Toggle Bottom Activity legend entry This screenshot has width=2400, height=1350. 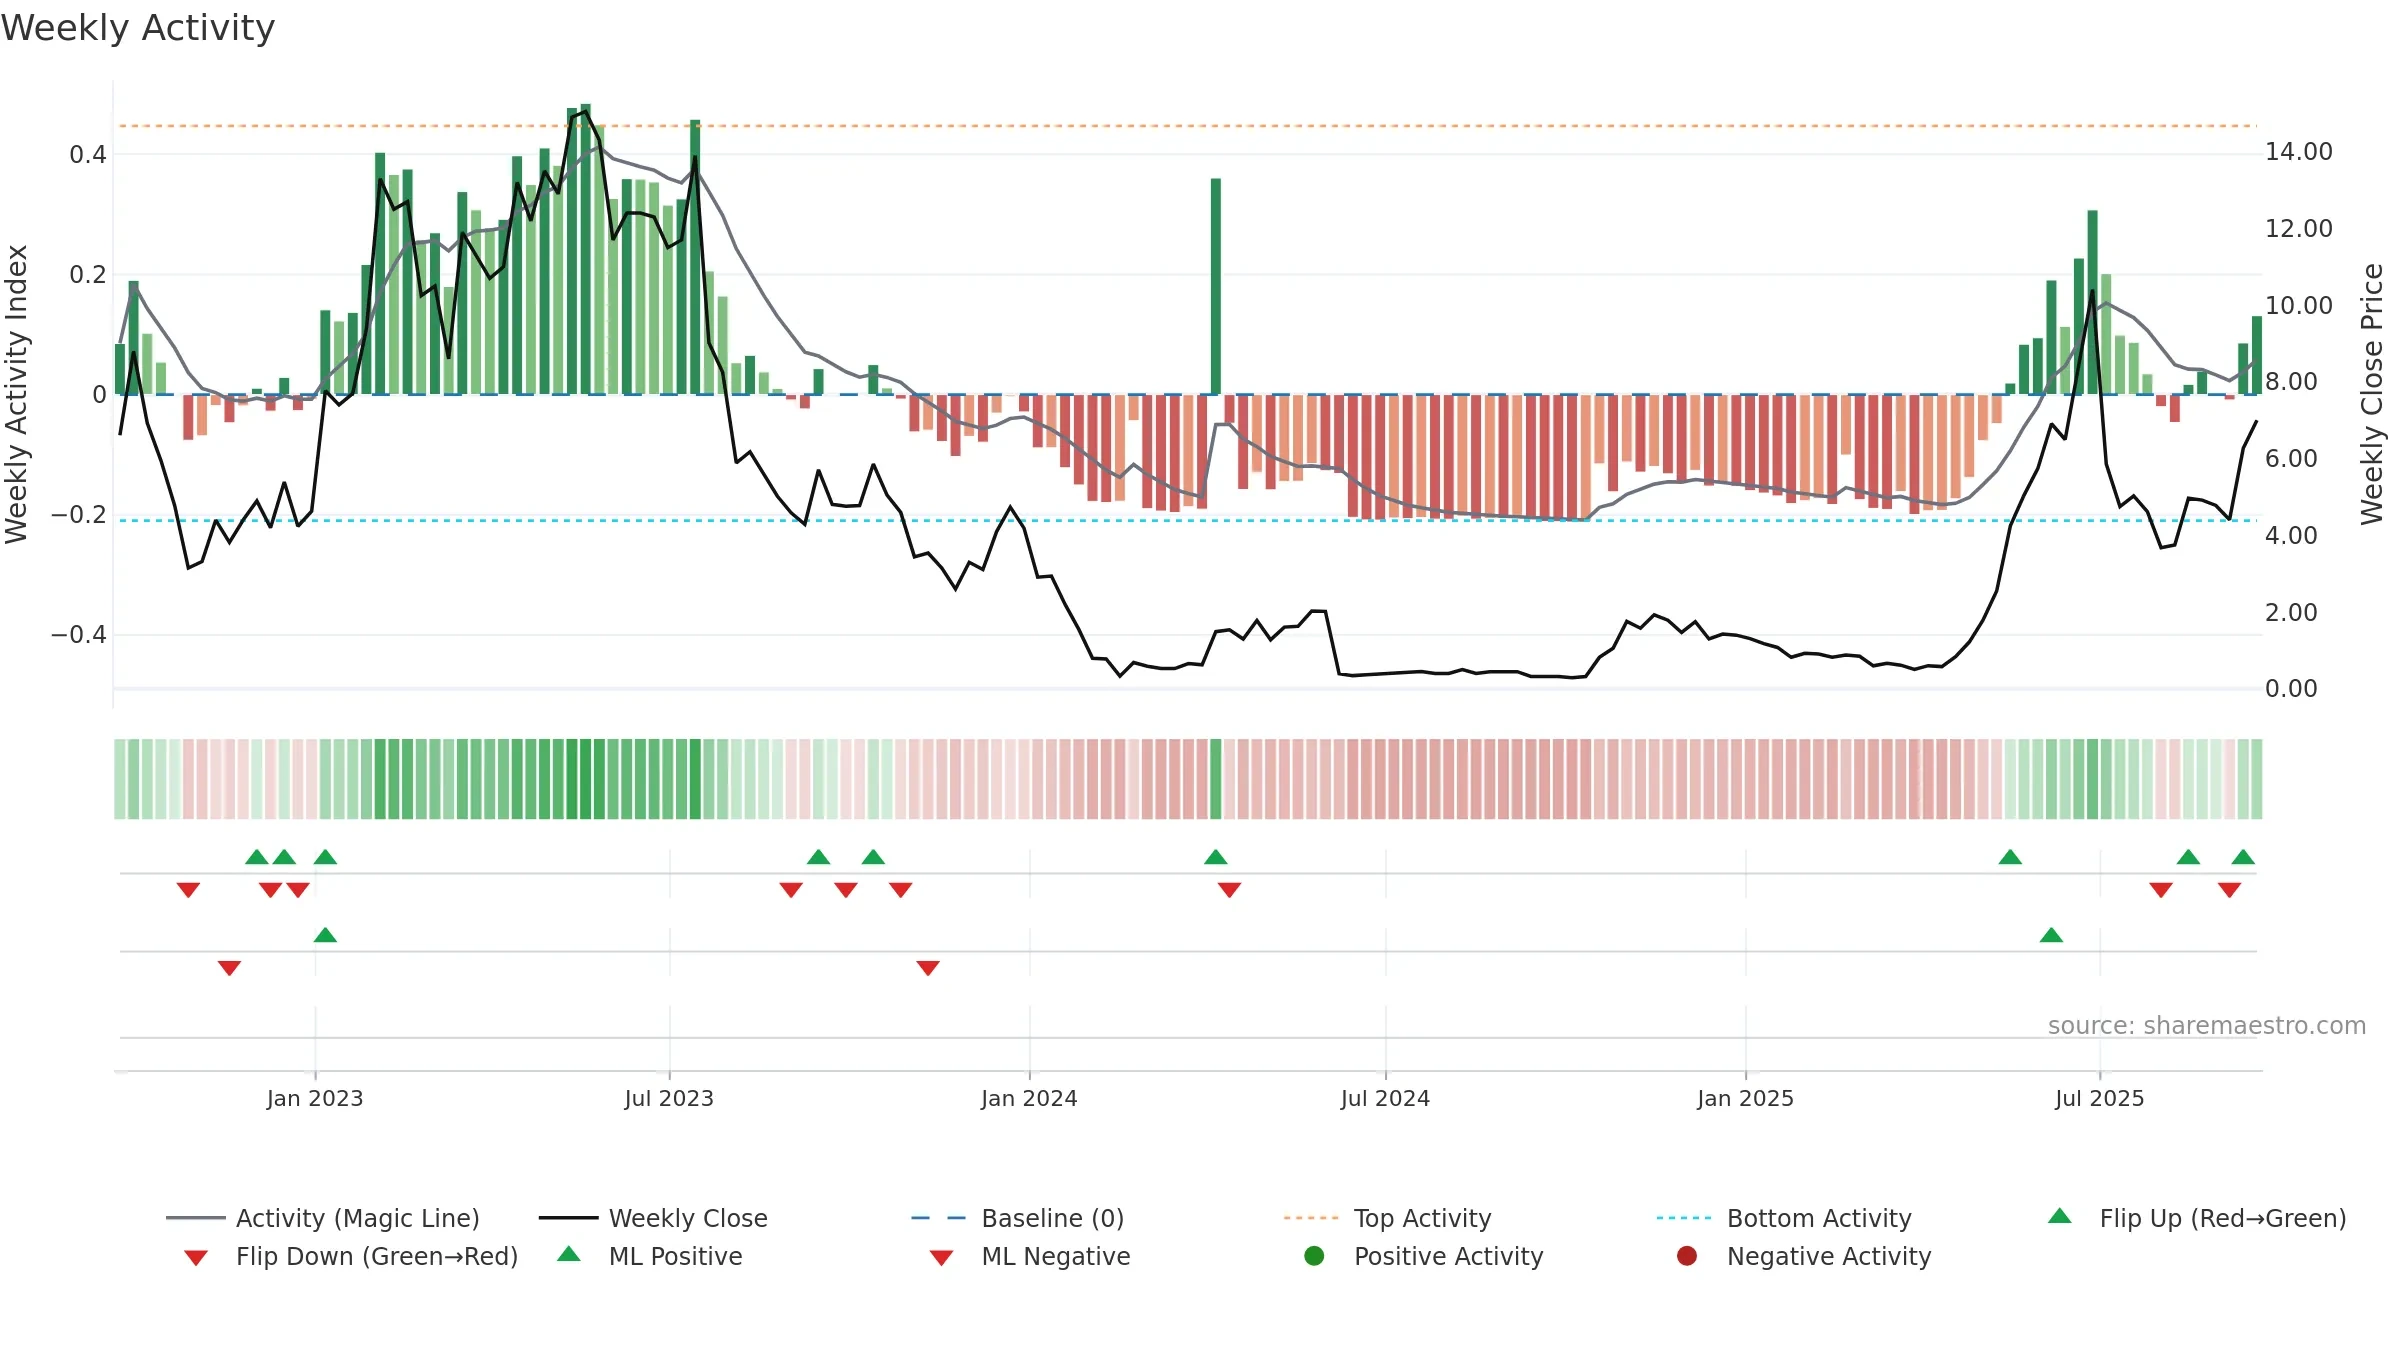point(1784,1218)
